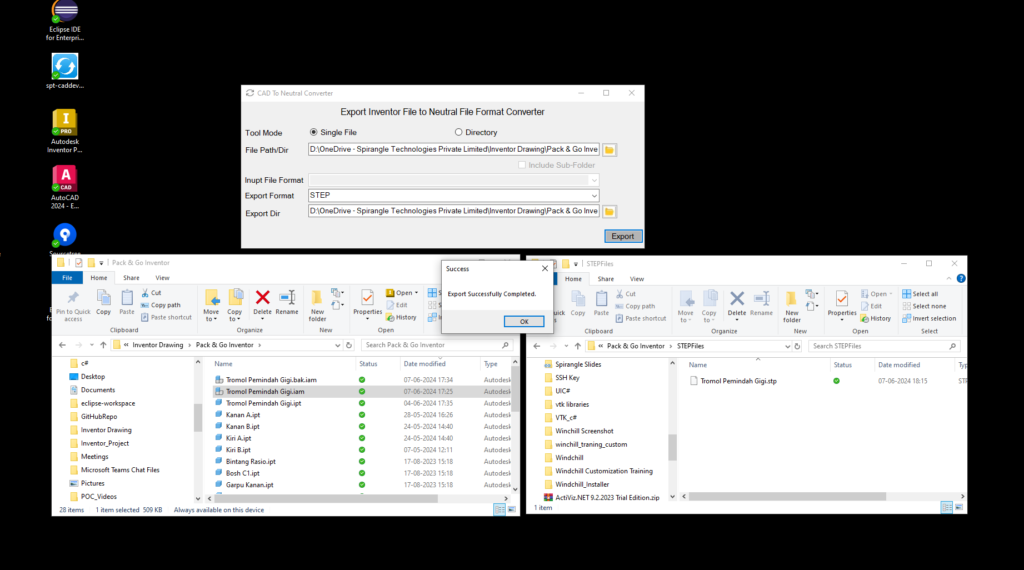
Task: Expand Move to dropdown in Pack & Go ribbon
Action: [211, 315]
